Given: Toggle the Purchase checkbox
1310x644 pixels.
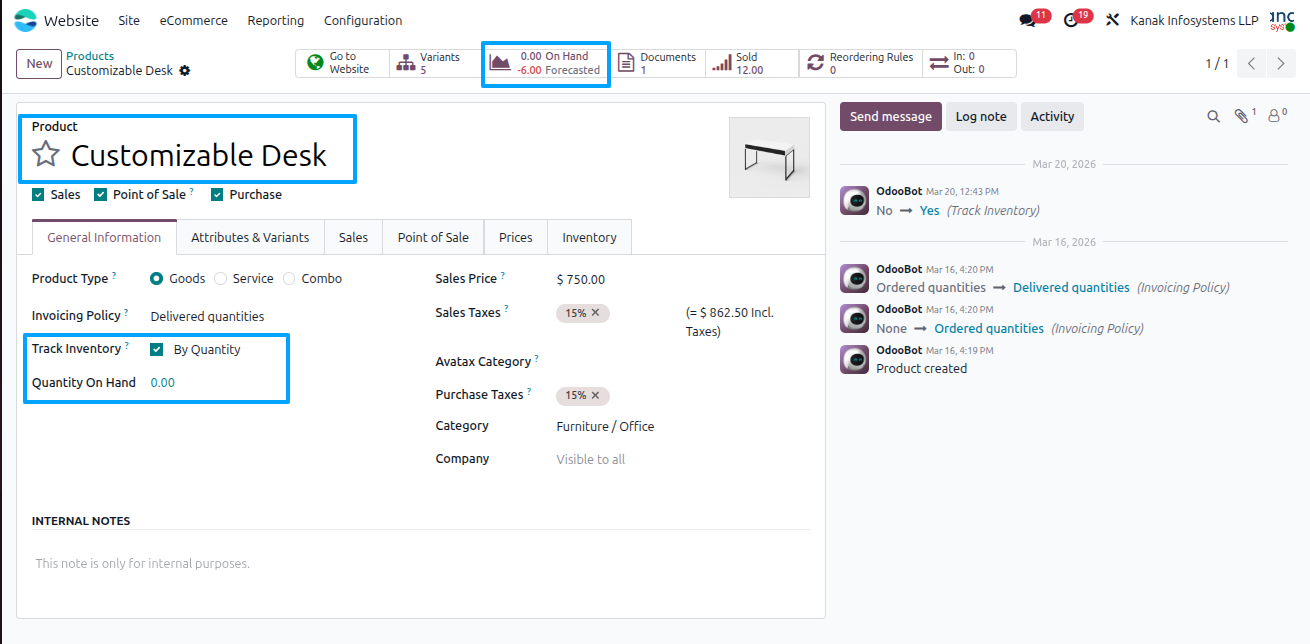Looking at the screenshot, I should [216, 195].
